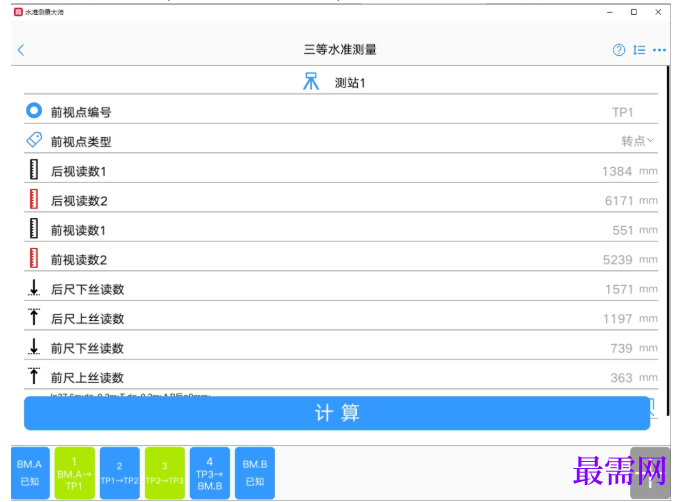Open the three-dot more options menu
The image size is (685, 502).
659,50
